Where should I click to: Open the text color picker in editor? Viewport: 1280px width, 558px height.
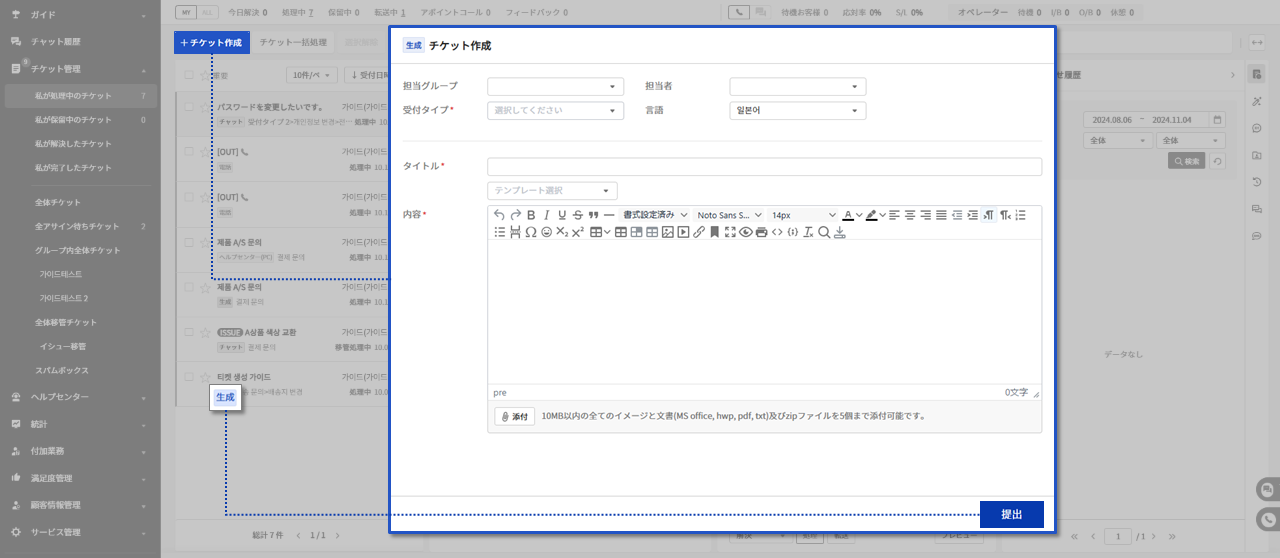848,215
